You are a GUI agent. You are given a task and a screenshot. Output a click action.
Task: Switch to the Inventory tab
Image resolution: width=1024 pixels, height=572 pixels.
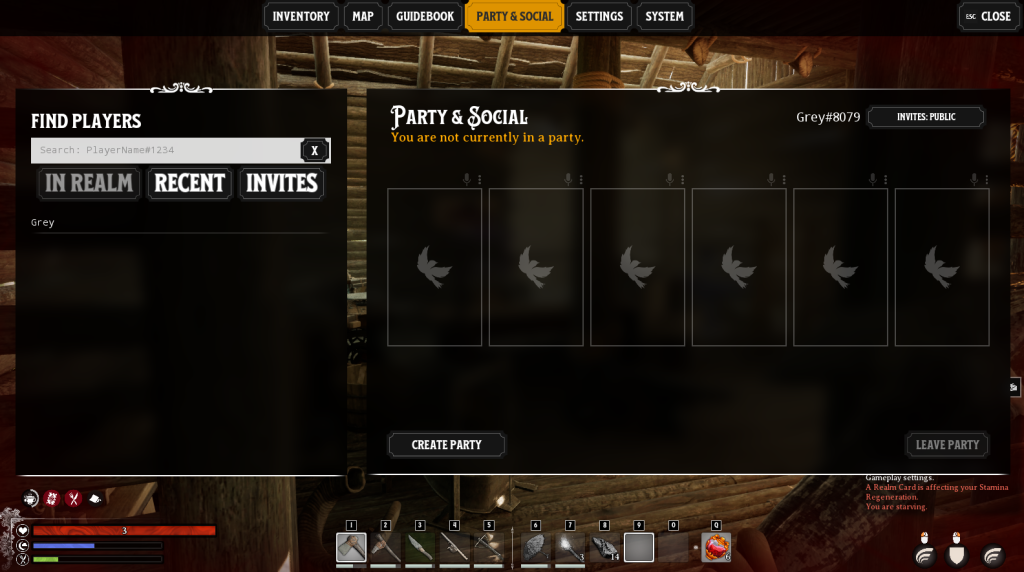pyautogui.click(x=301, y=16)
